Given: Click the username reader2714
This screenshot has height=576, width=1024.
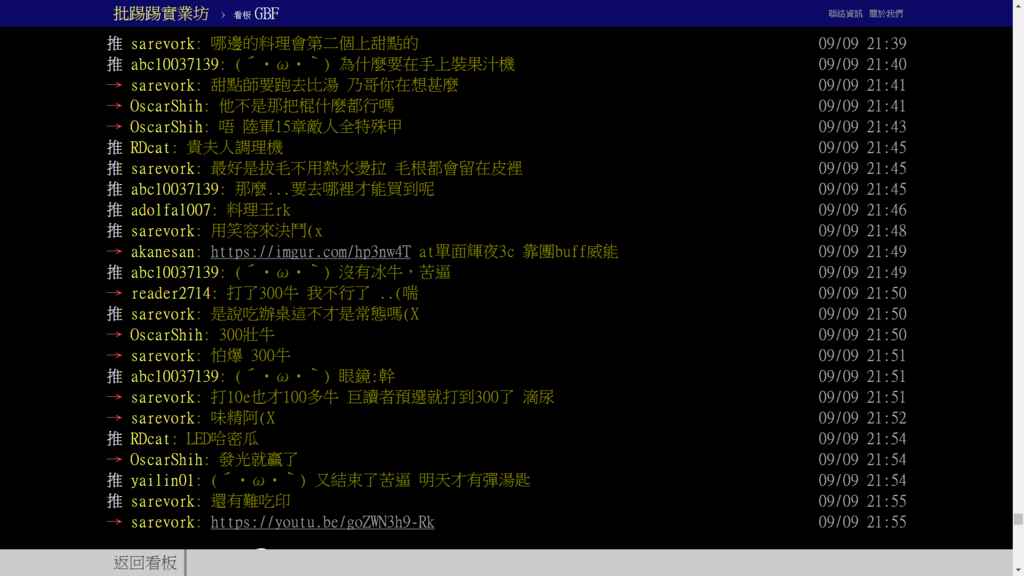Looking at the screenshot, I should point(170,293).
